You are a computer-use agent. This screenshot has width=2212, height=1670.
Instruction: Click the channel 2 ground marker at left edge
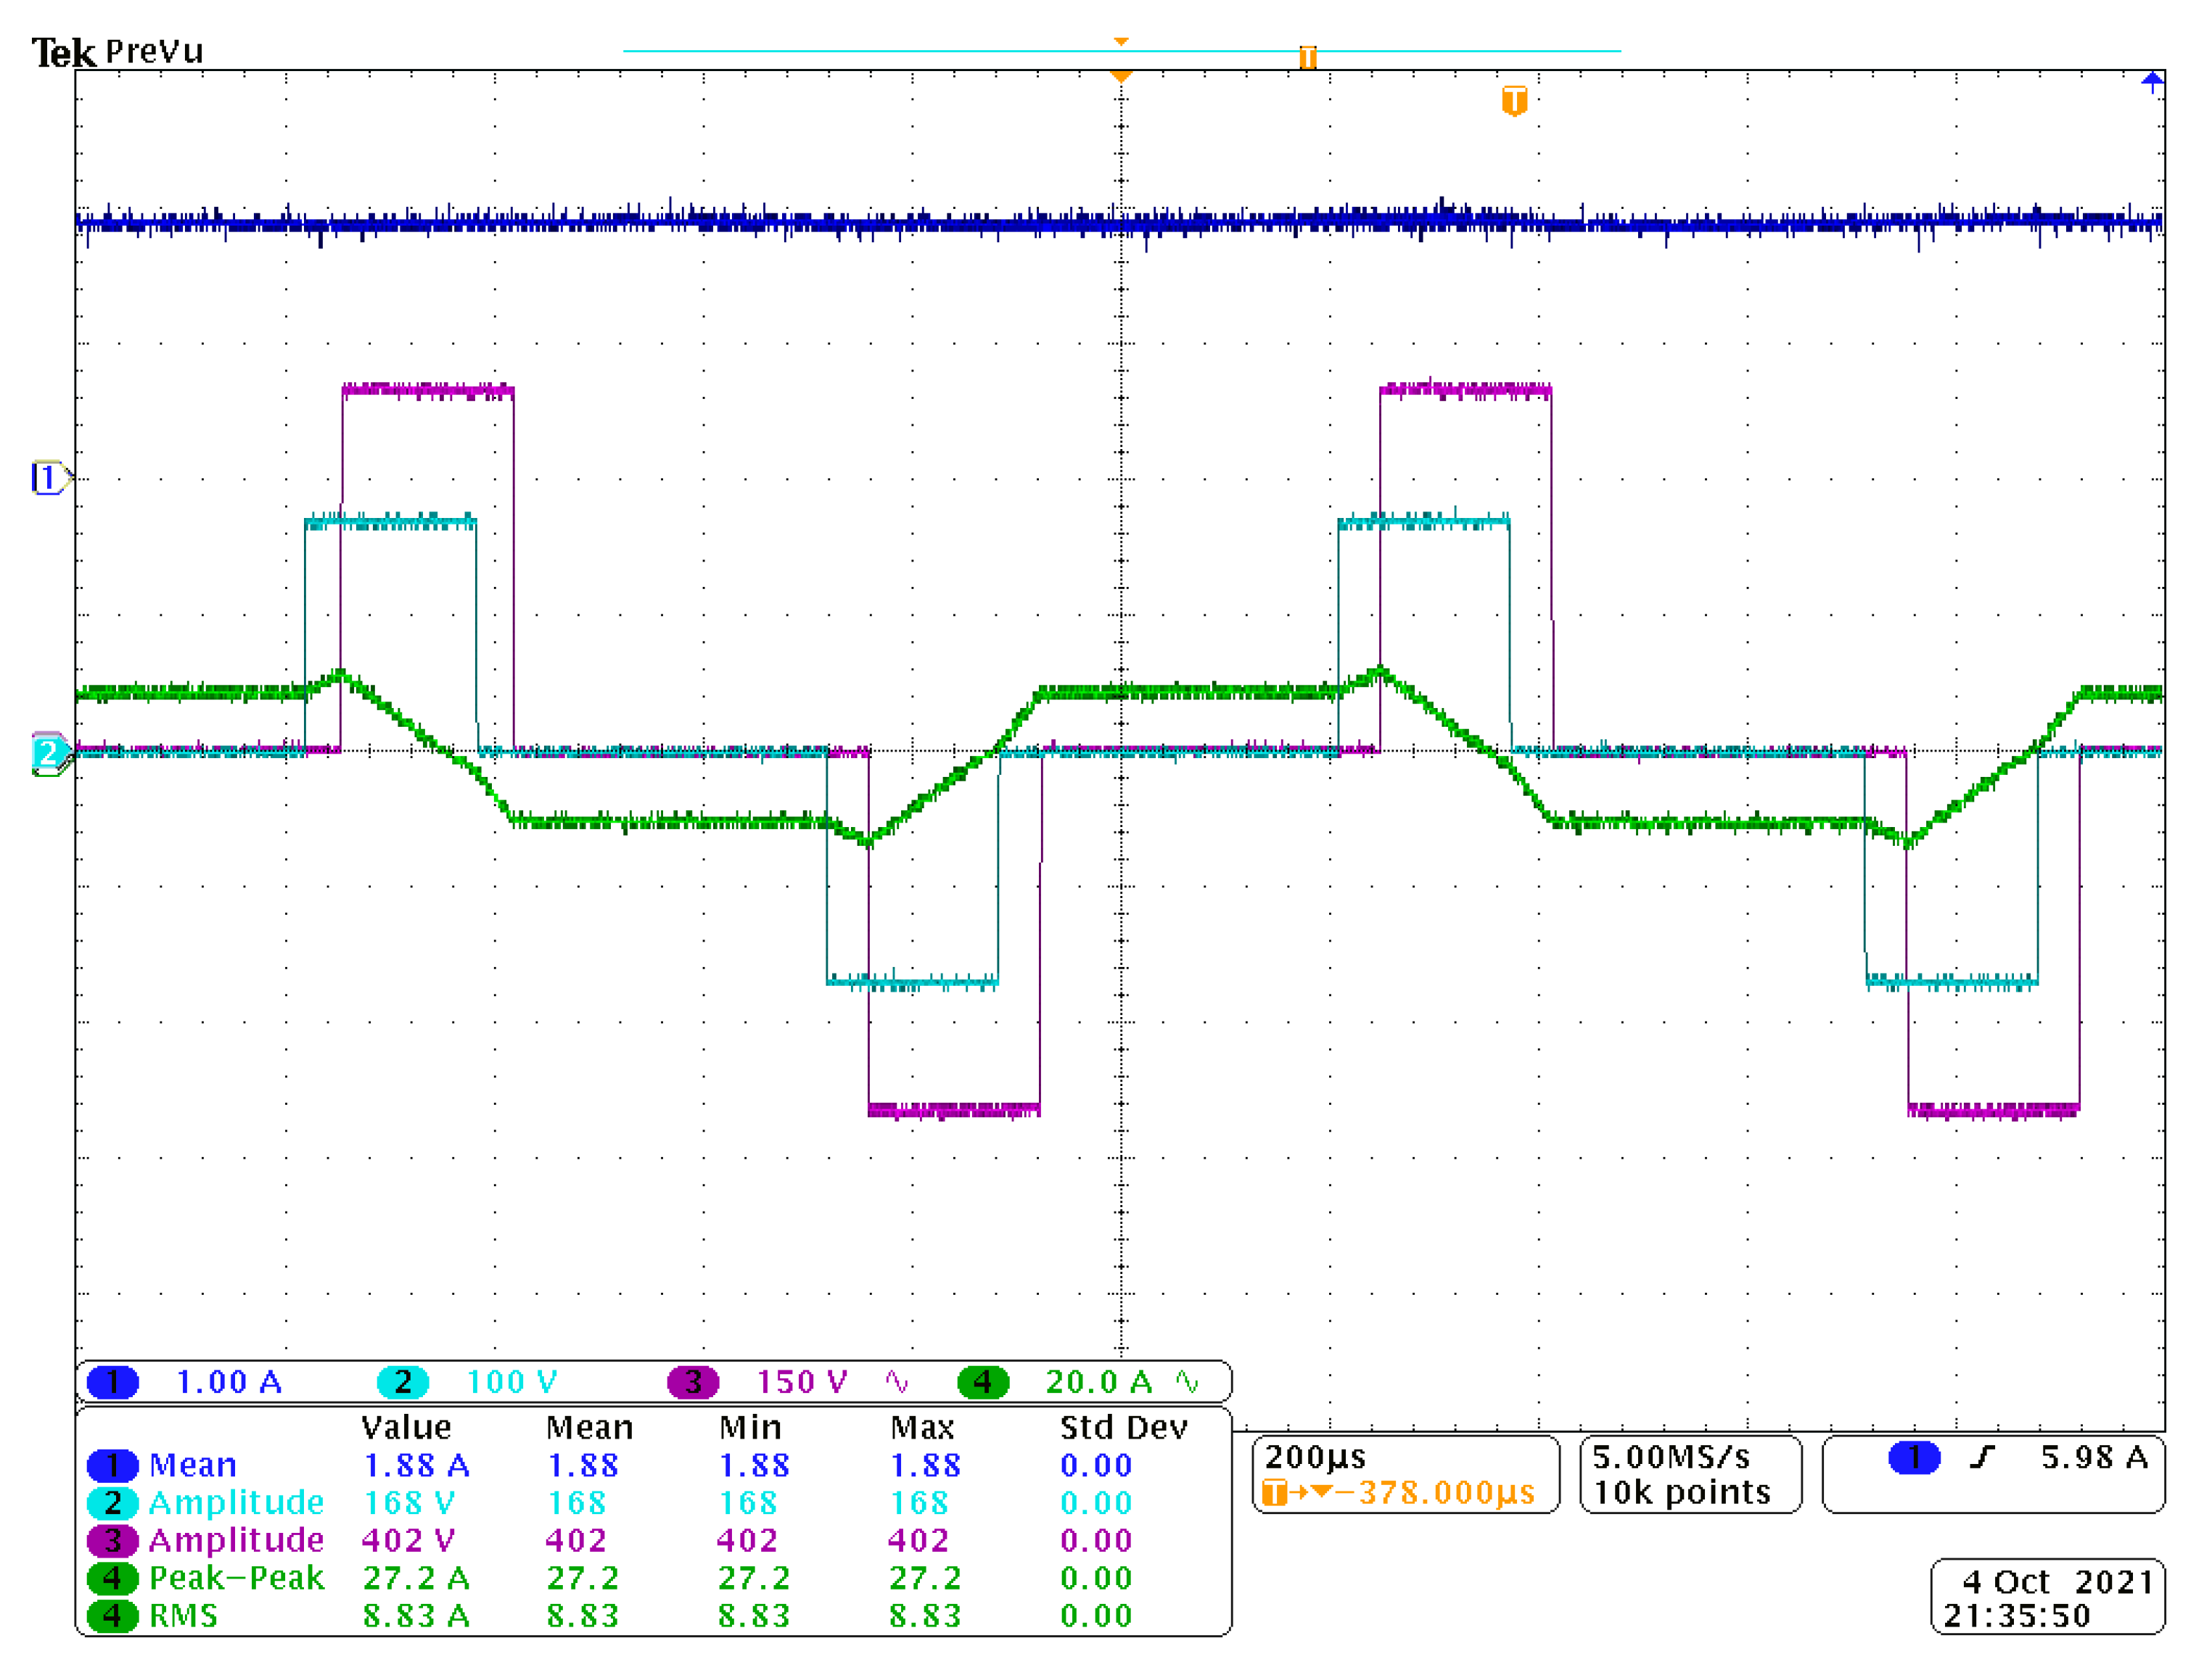pyautogui.click(x=47, y=753)
